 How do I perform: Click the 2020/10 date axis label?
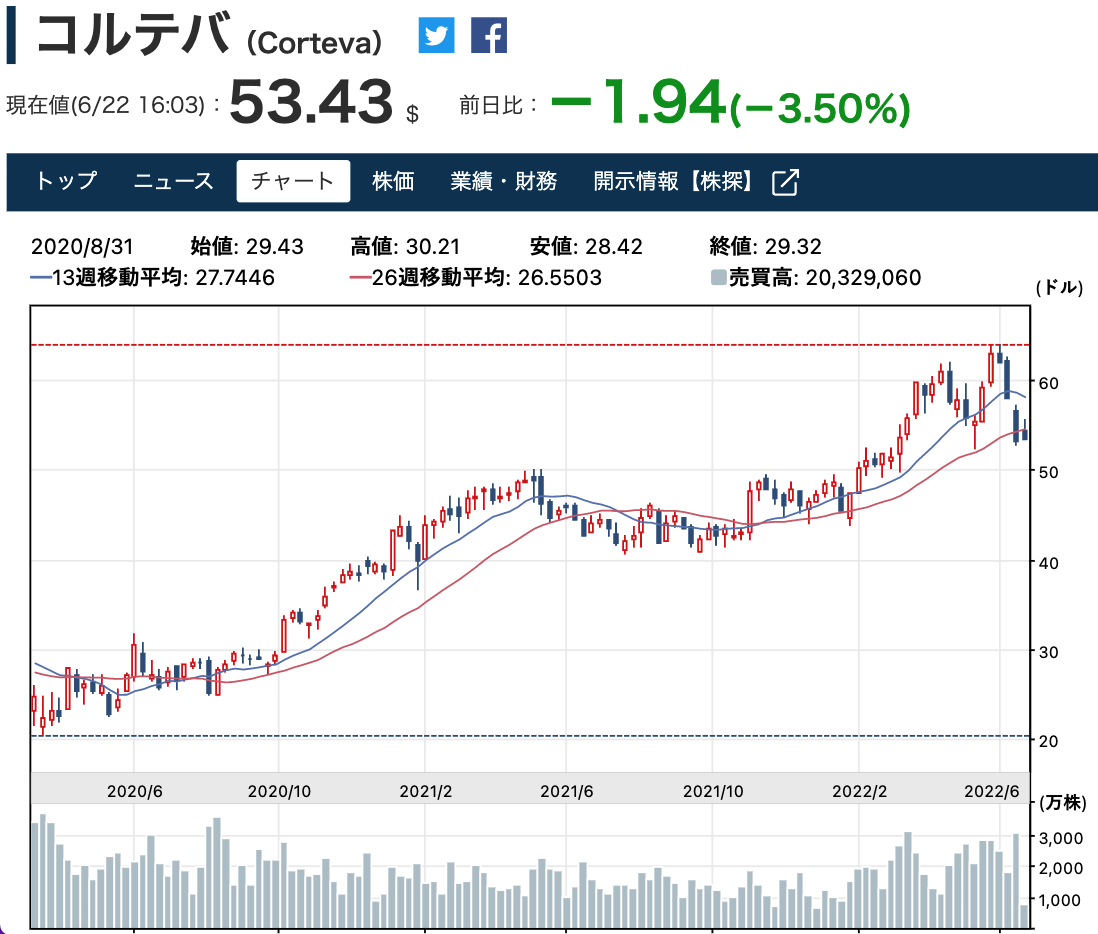279,791
